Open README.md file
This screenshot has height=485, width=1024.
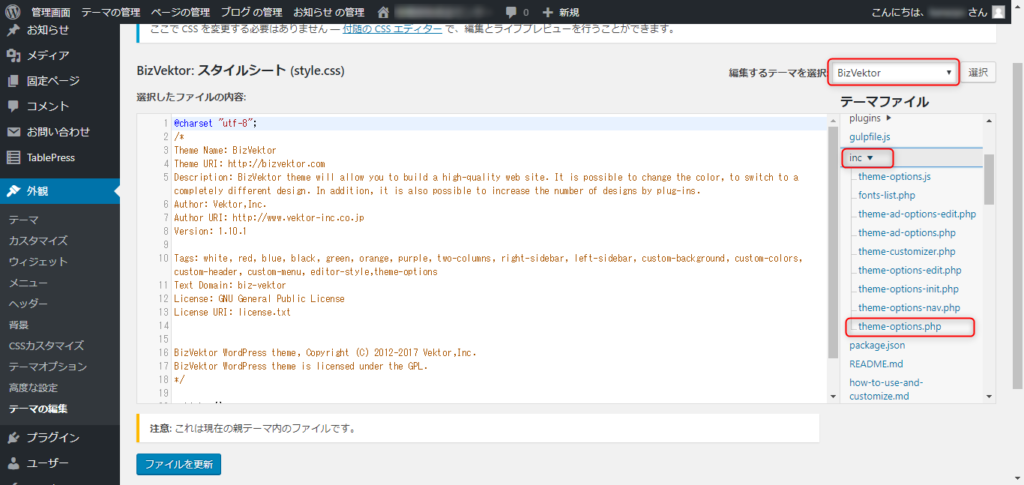point(875,364)
